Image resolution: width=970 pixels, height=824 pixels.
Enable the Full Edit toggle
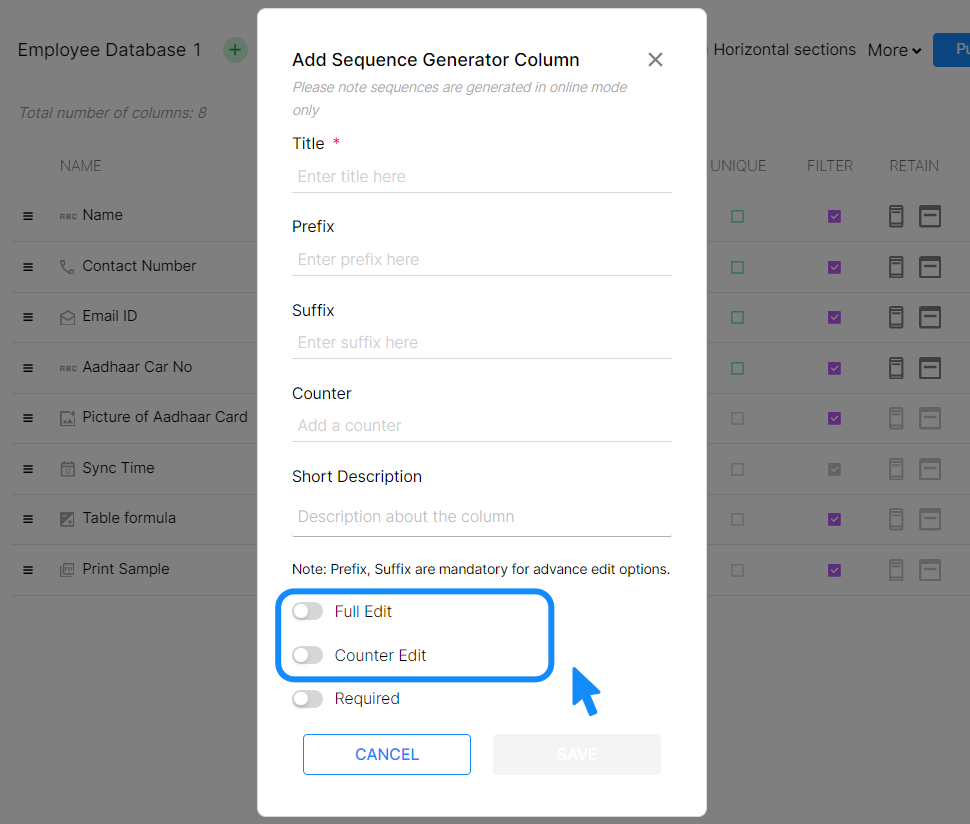(308, 611)
